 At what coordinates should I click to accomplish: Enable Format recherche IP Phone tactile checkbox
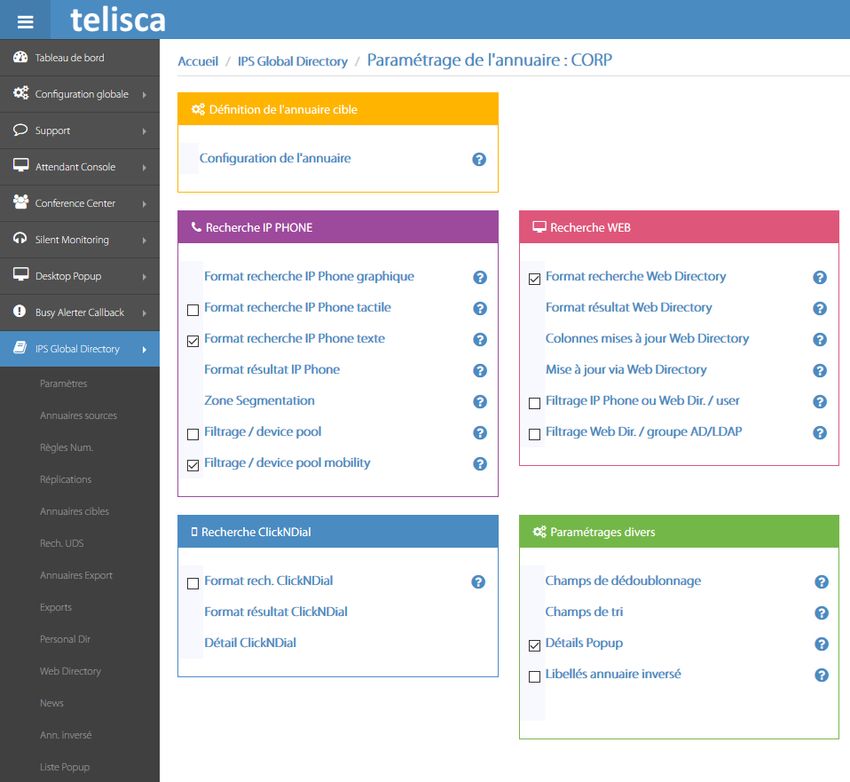tap(193, 310)
